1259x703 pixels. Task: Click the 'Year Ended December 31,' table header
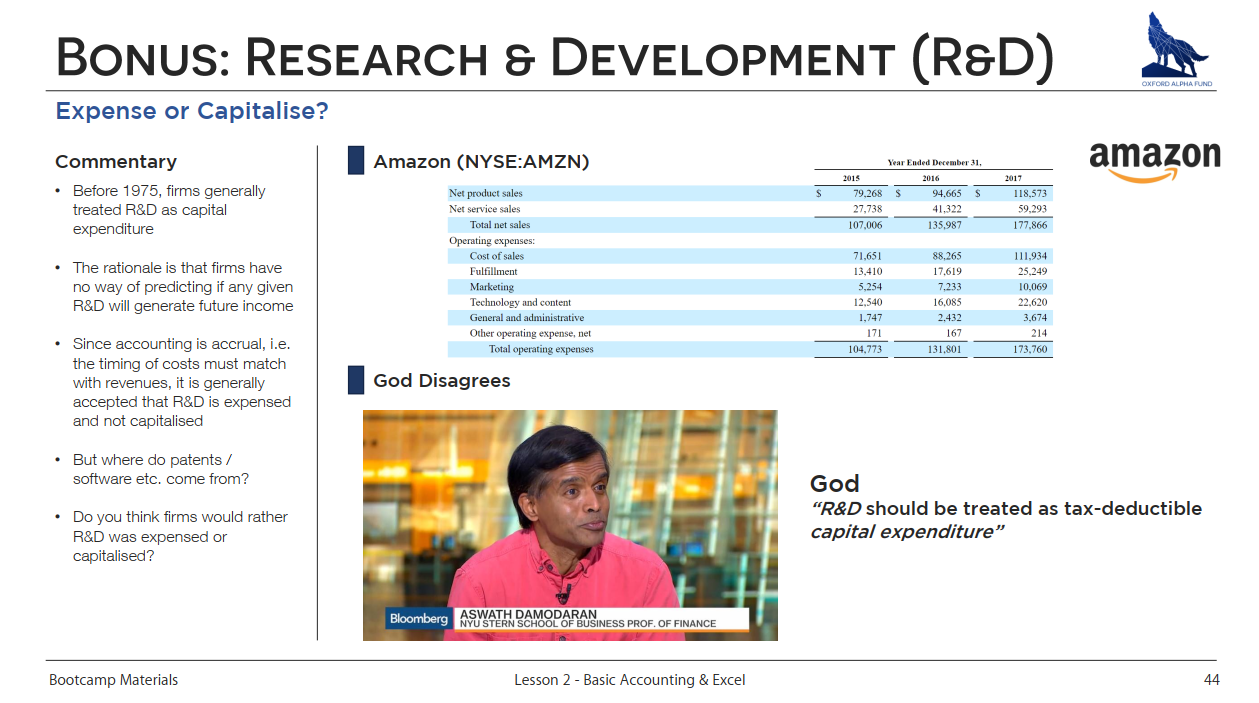pos(934,162)
